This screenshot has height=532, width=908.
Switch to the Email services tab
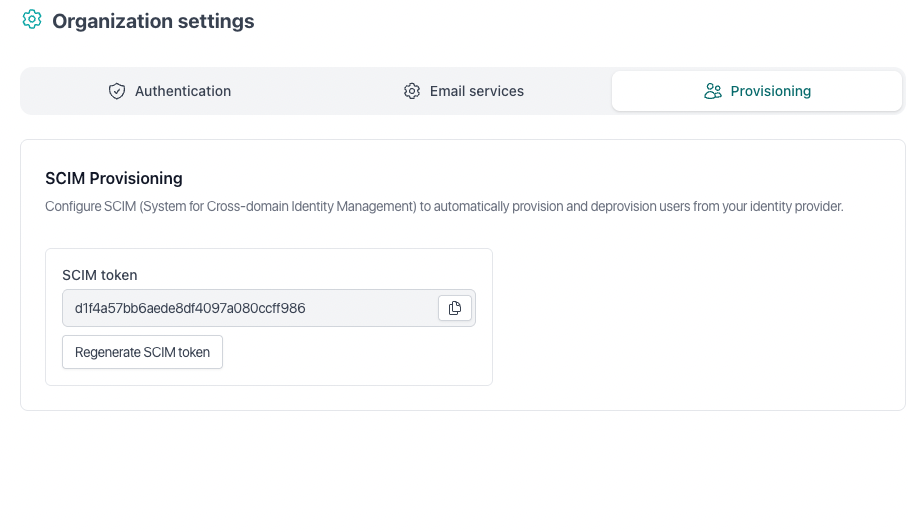[464, 91]
